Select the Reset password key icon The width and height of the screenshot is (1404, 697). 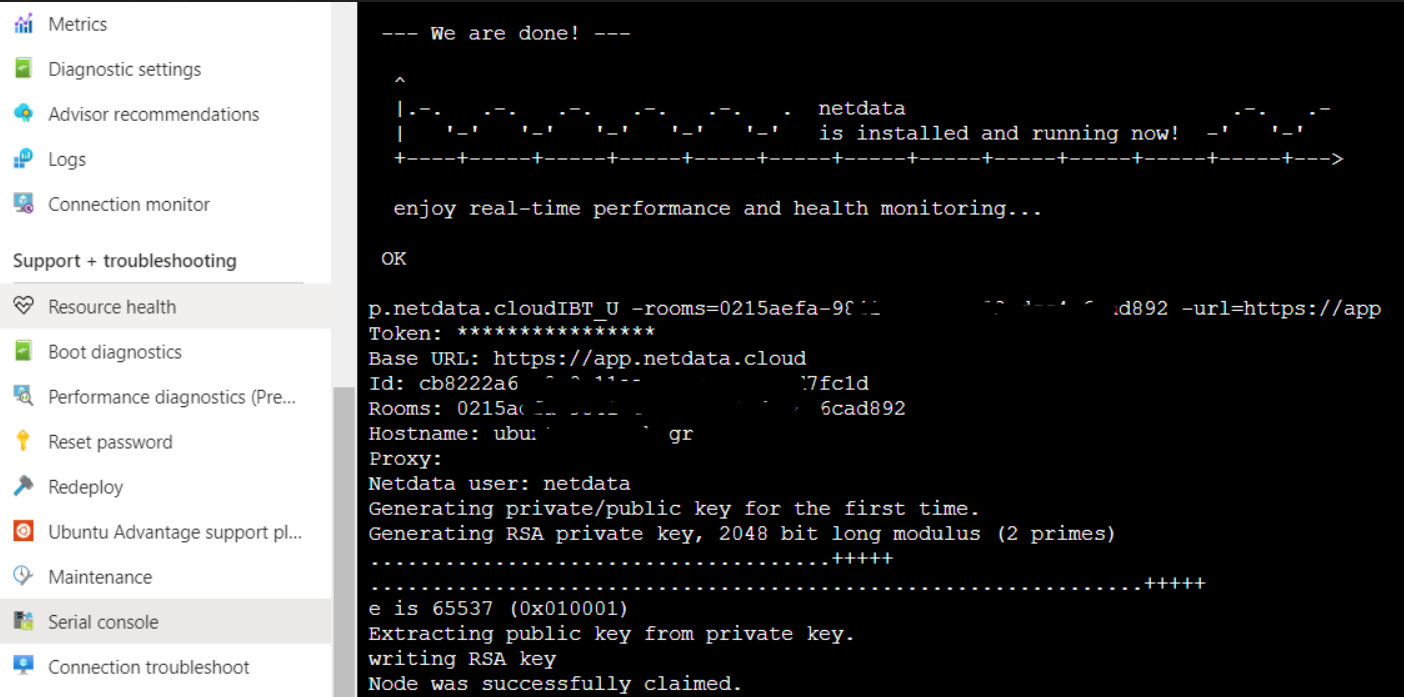(x=22, y=442)
